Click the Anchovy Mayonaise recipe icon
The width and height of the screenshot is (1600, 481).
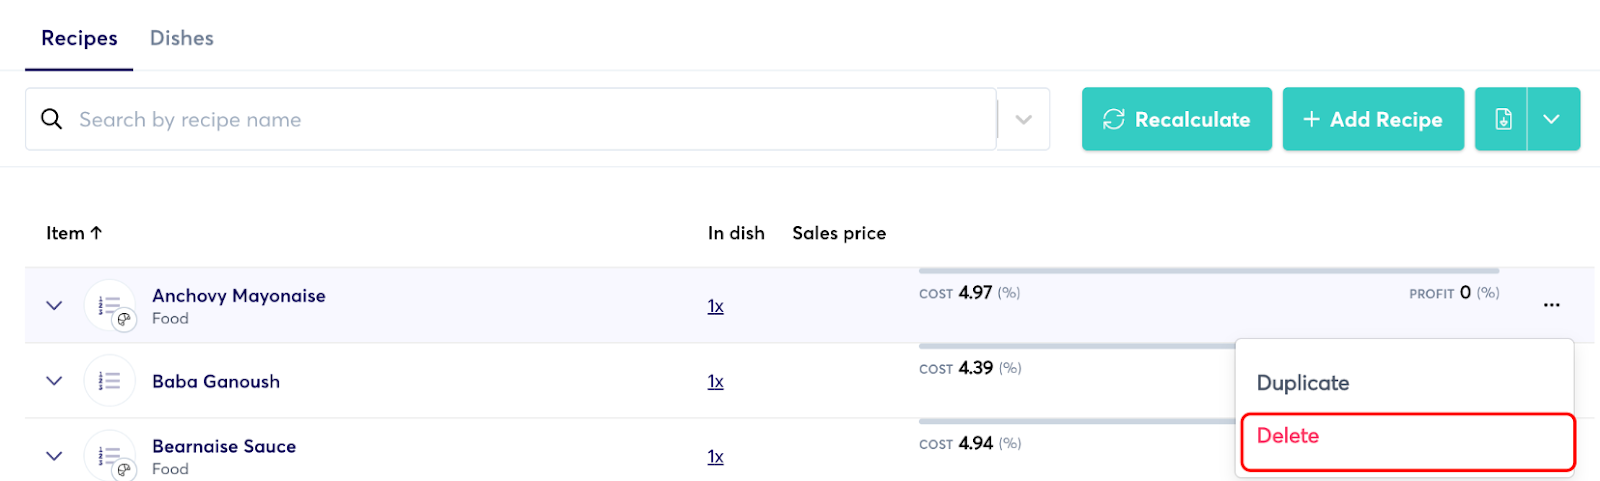110,305
